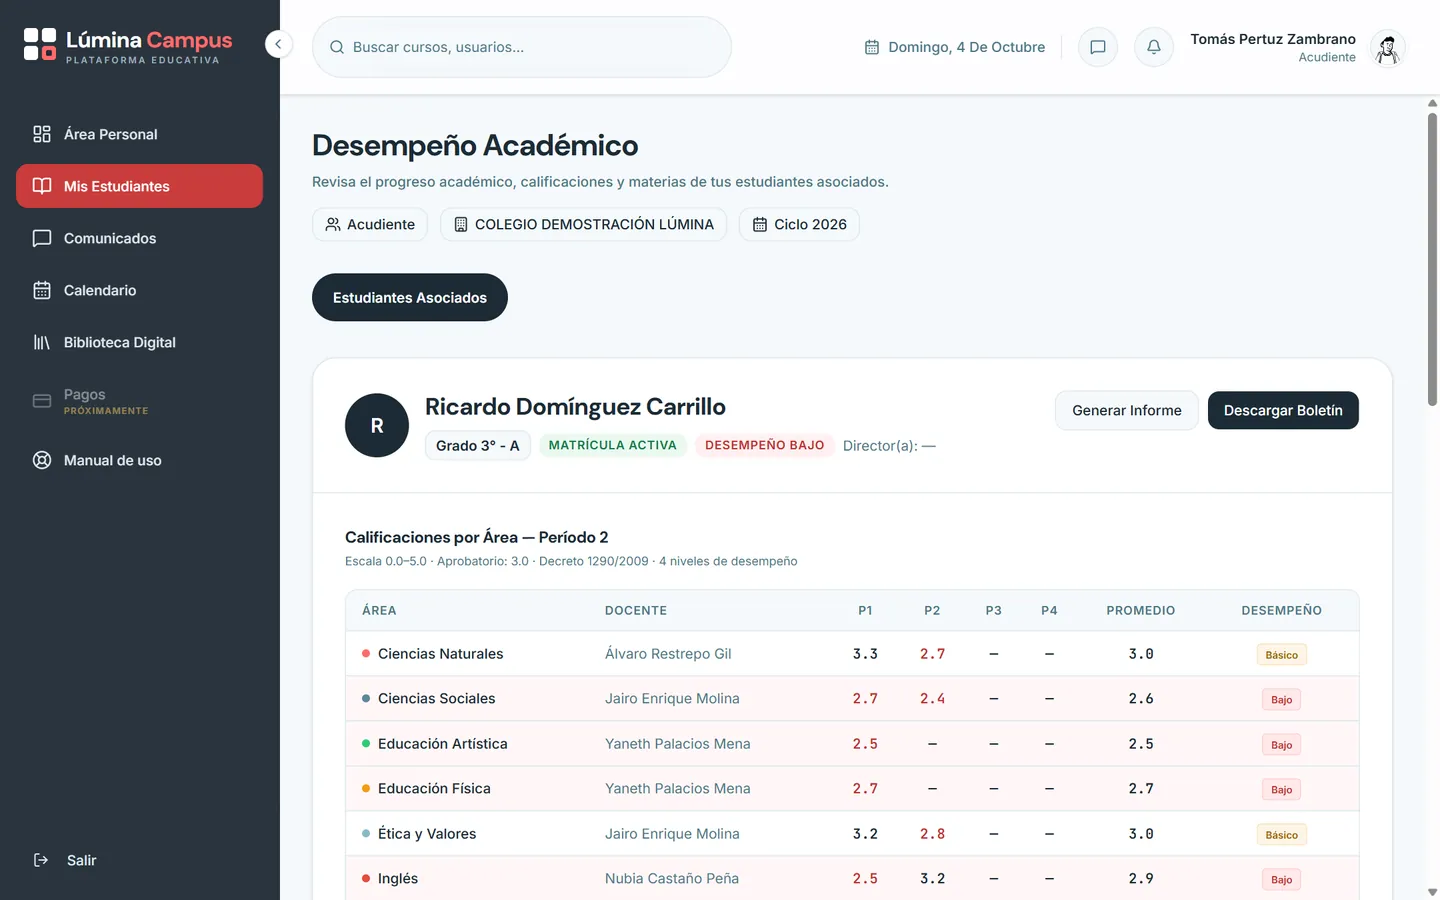
Task: Click the Descargar Boletín button
Action: [x=1283, y=410]
